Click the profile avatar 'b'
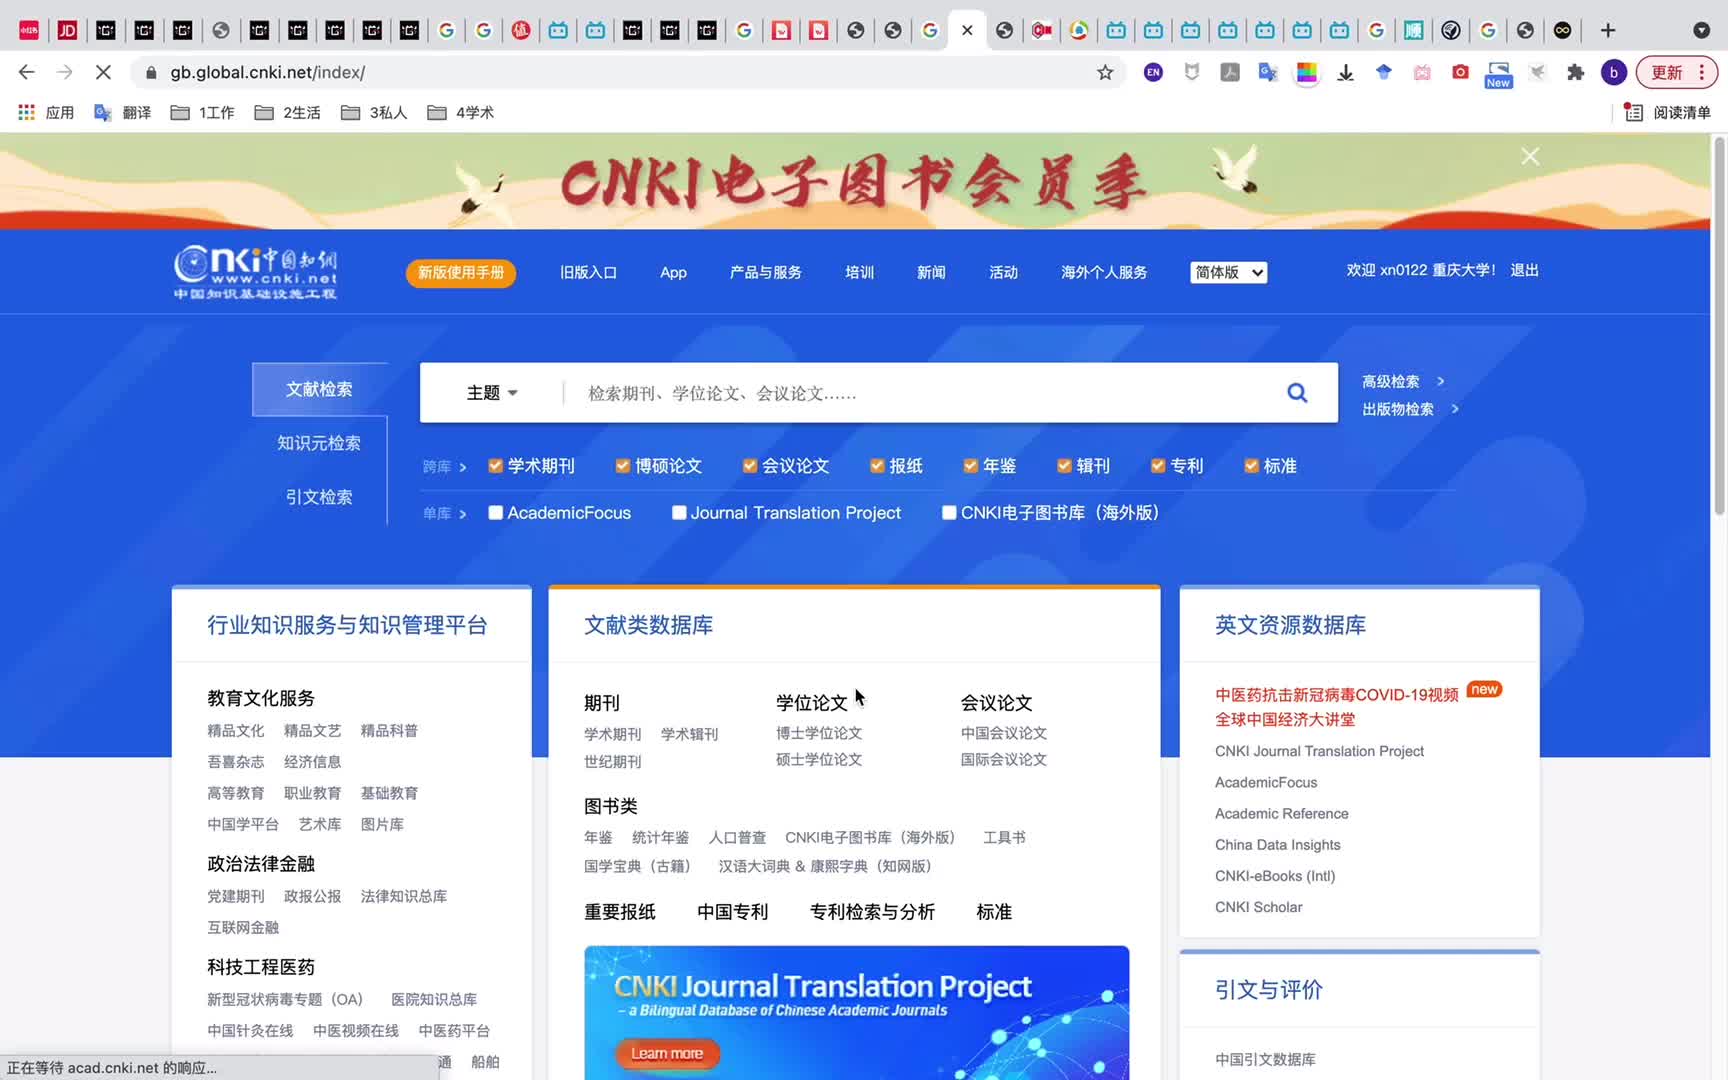Image resolution: width=1728 pixels, height=1080 pixels. [1613, 72]
